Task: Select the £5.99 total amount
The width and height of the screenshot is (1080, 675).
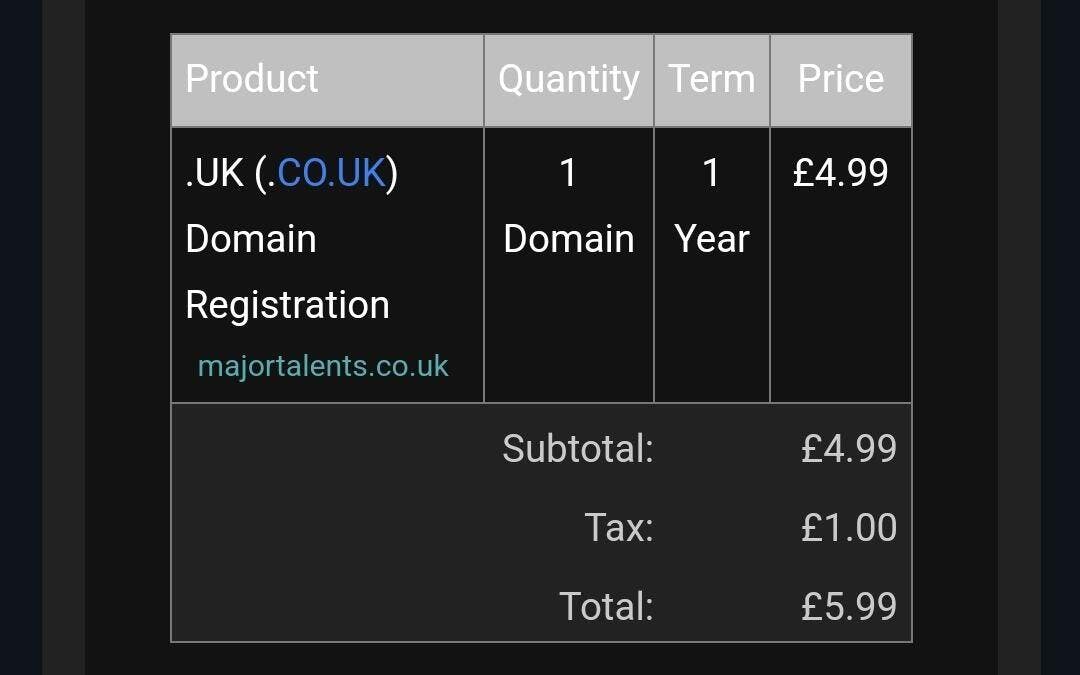Action: [848, 606]
